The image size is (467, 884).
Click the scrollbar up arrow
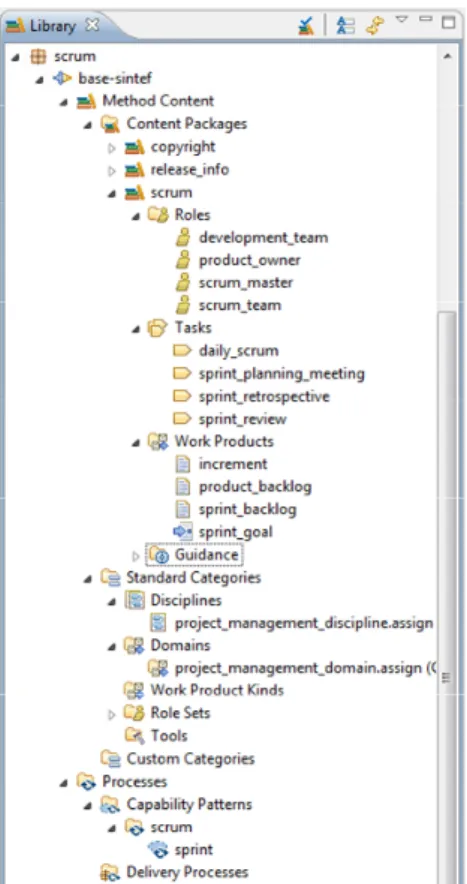click(447, 56)
